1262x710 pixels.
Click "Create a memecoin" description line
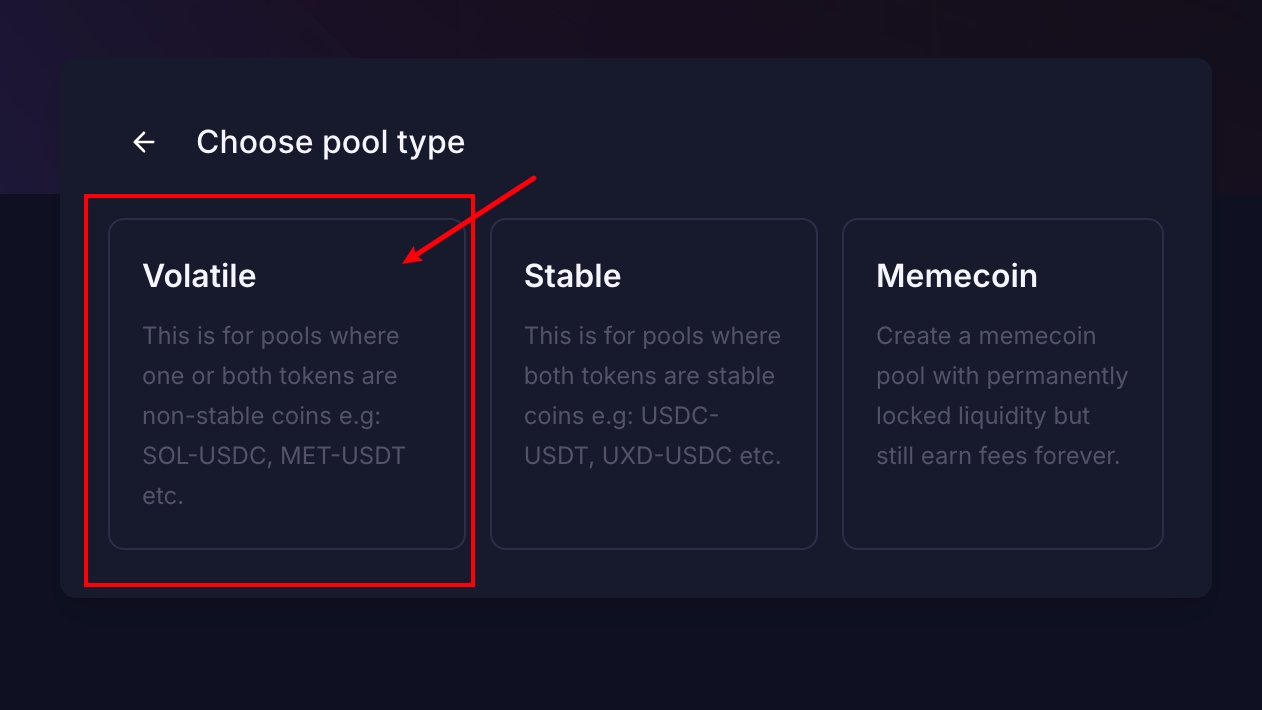click(x=985, y=336)
